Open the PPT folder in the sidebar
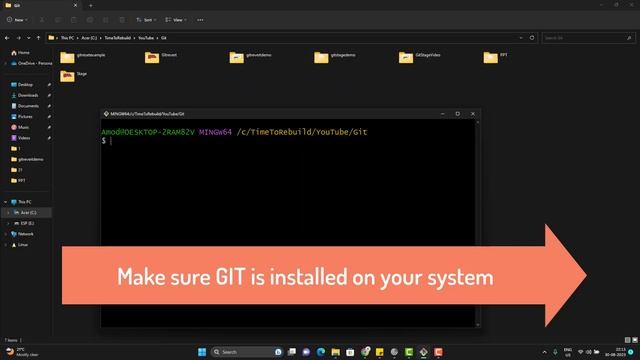 18,180
